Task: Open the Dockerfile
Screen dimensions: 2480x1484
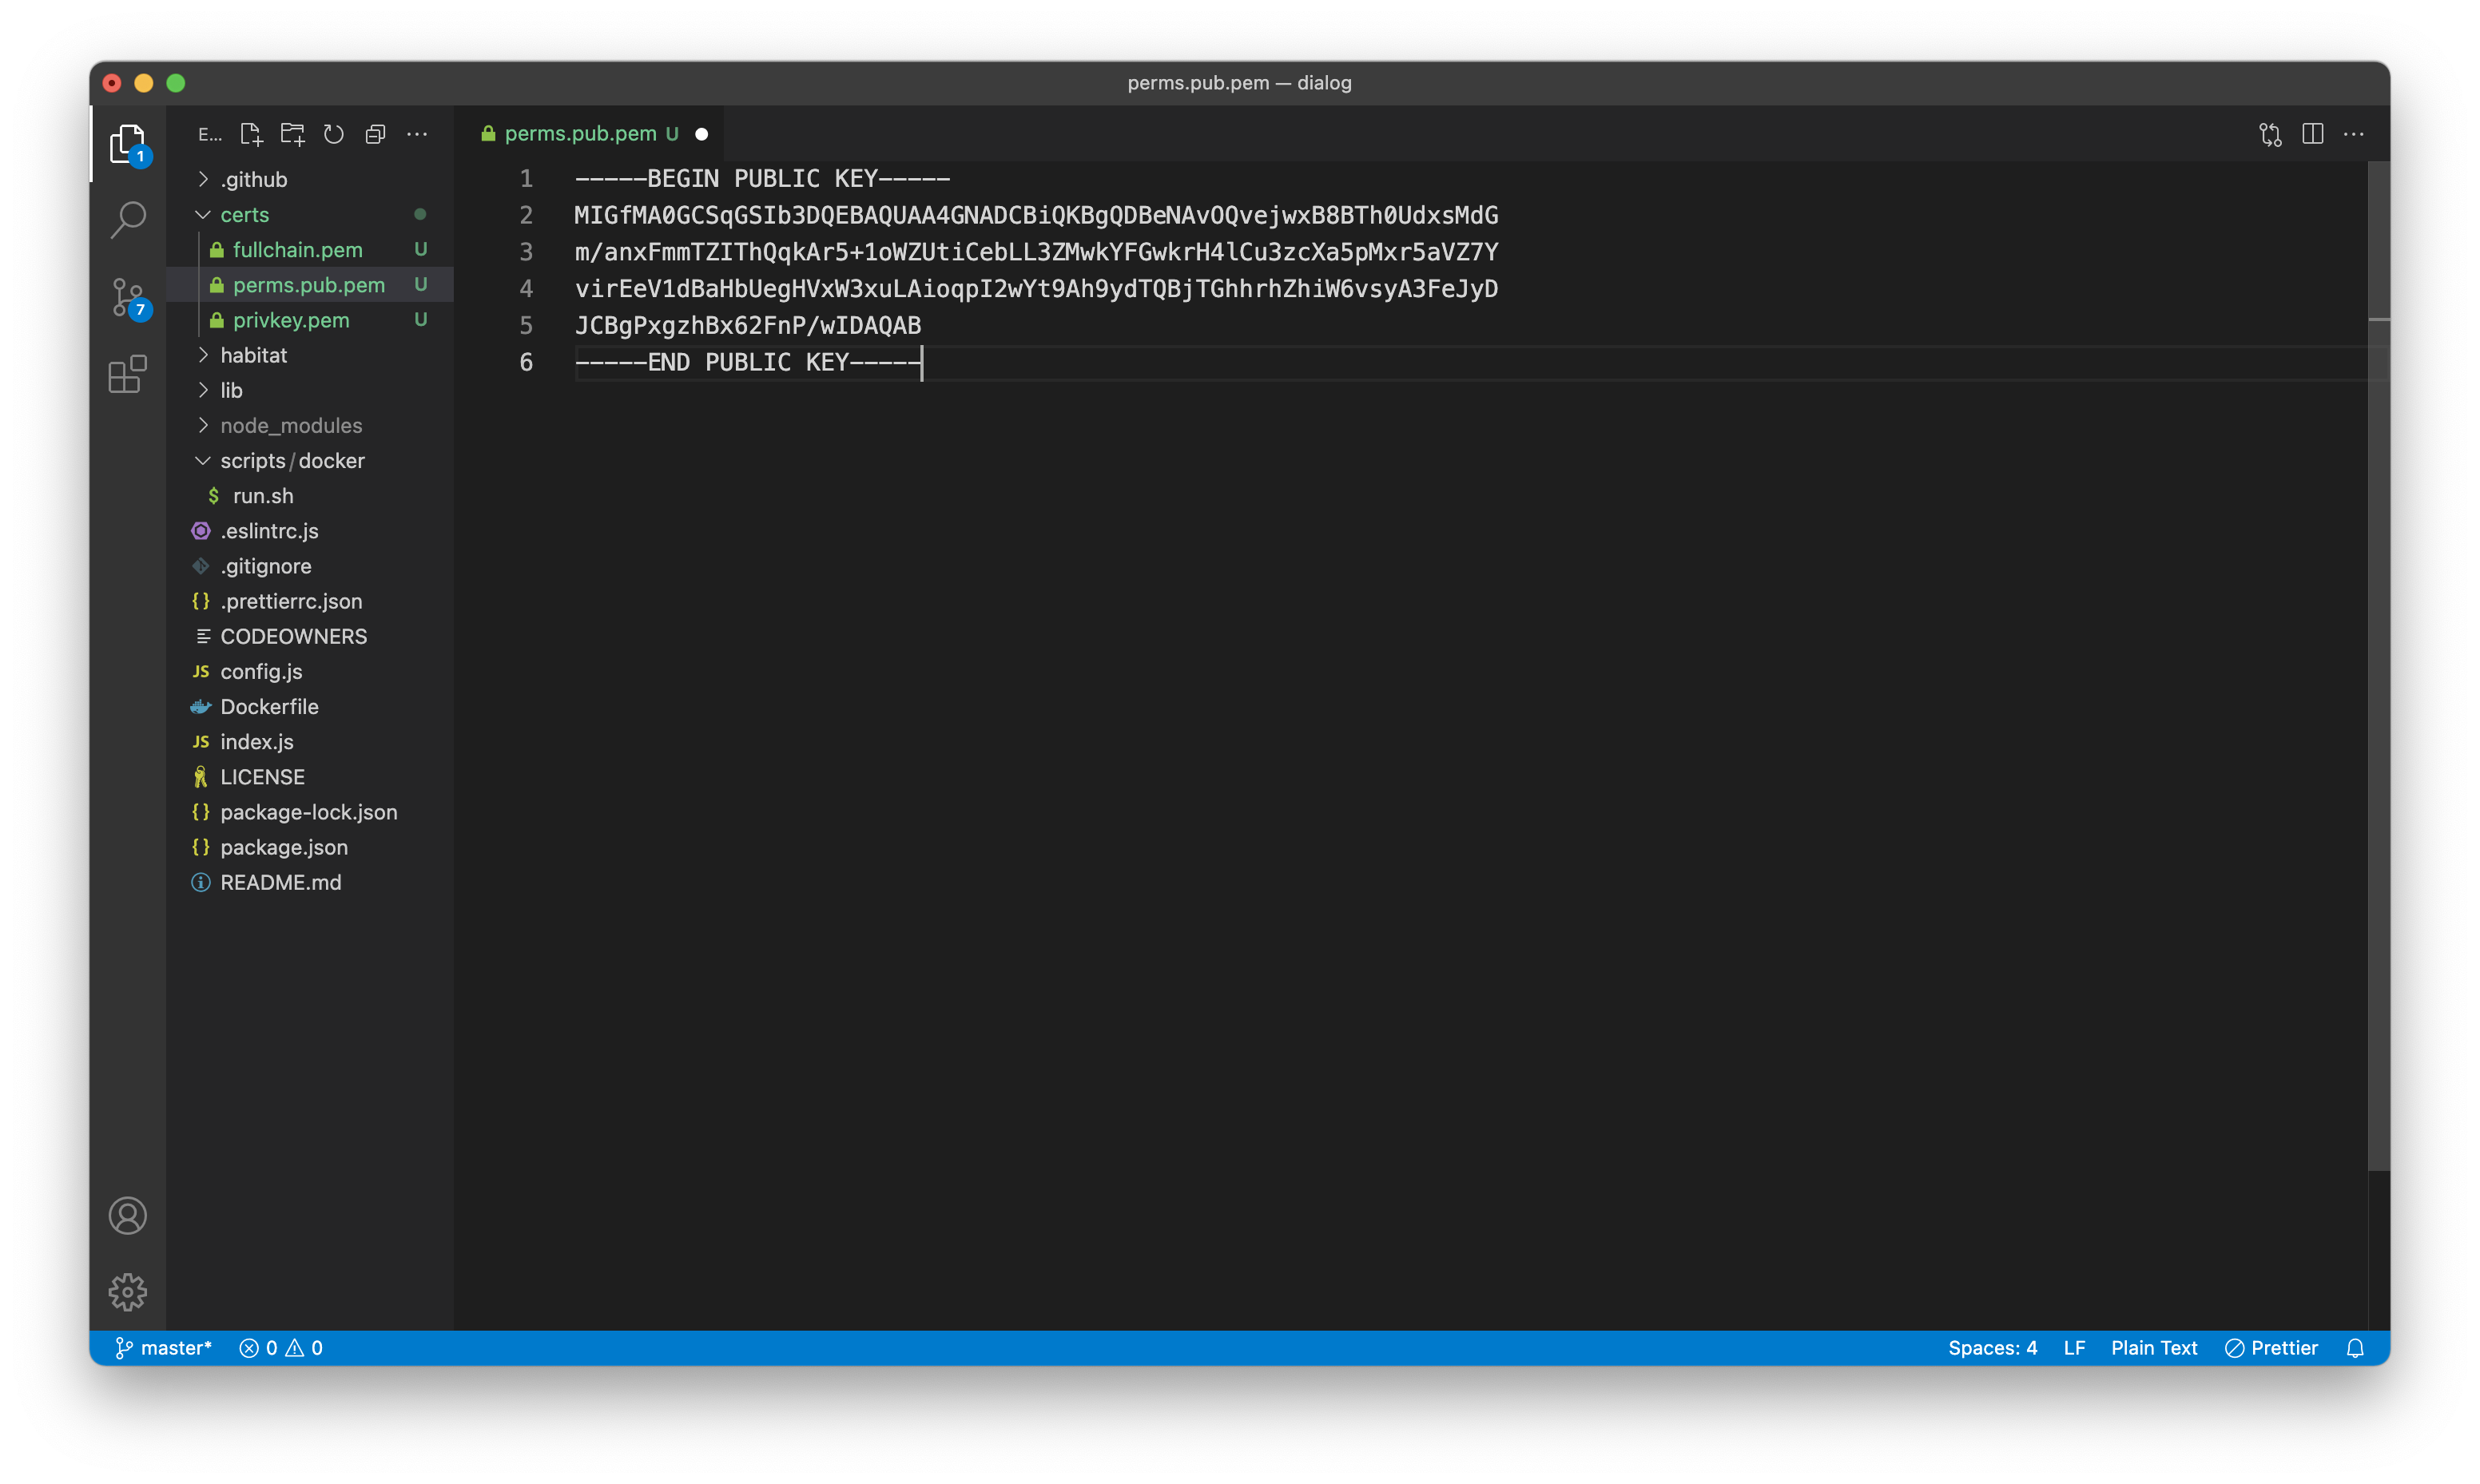Action: point(310,706)
